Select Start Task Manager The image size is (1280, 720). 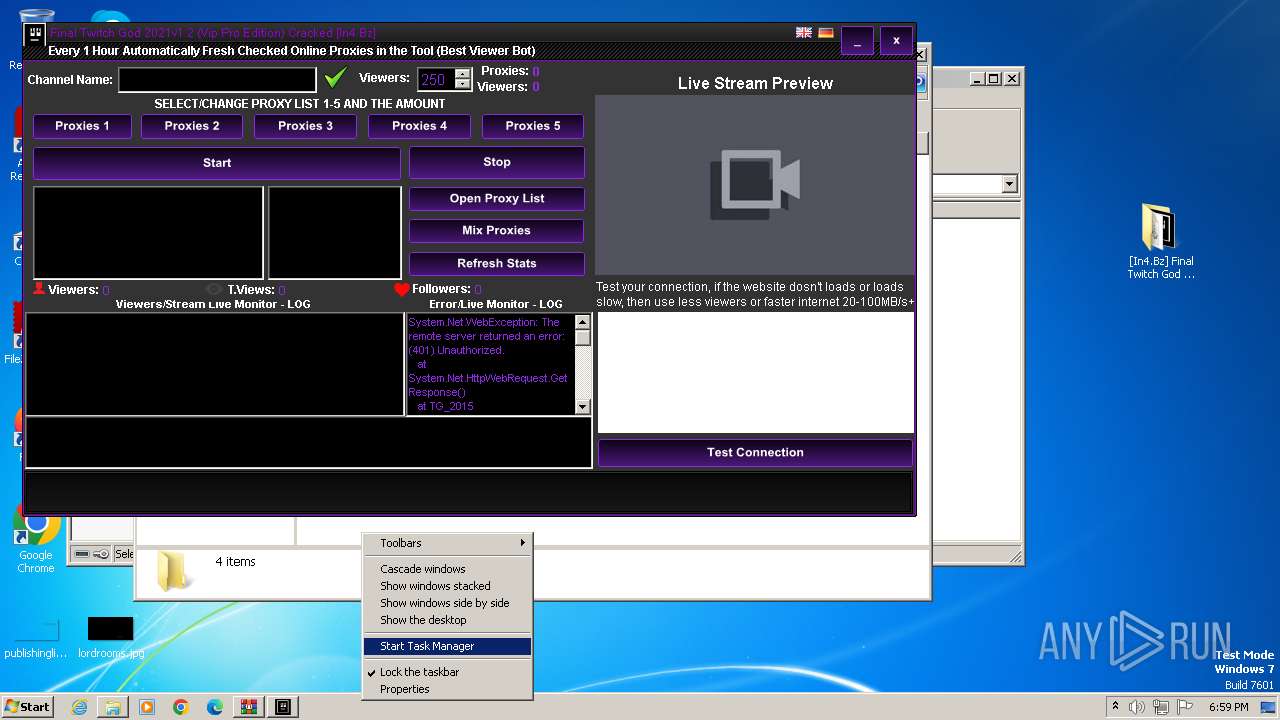click(x=447, y=646)
